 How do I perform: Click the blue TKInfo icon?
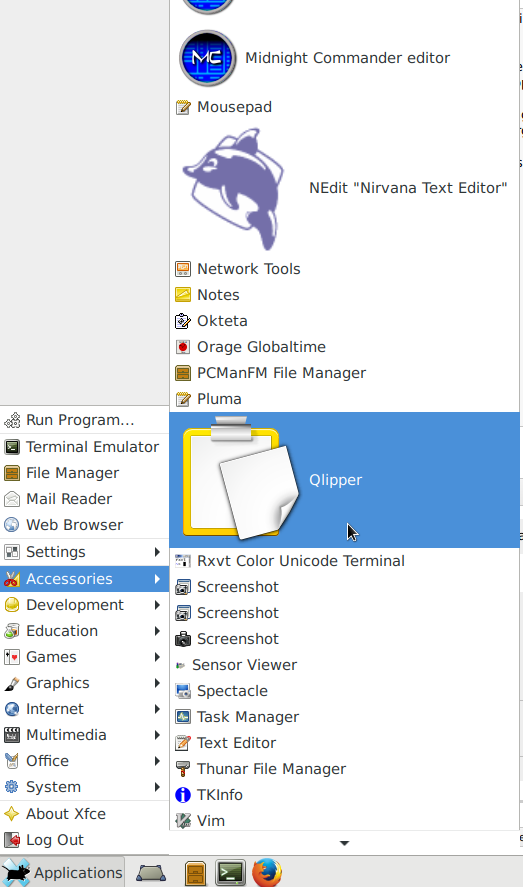pyautogui.click(x=183, y=795)
